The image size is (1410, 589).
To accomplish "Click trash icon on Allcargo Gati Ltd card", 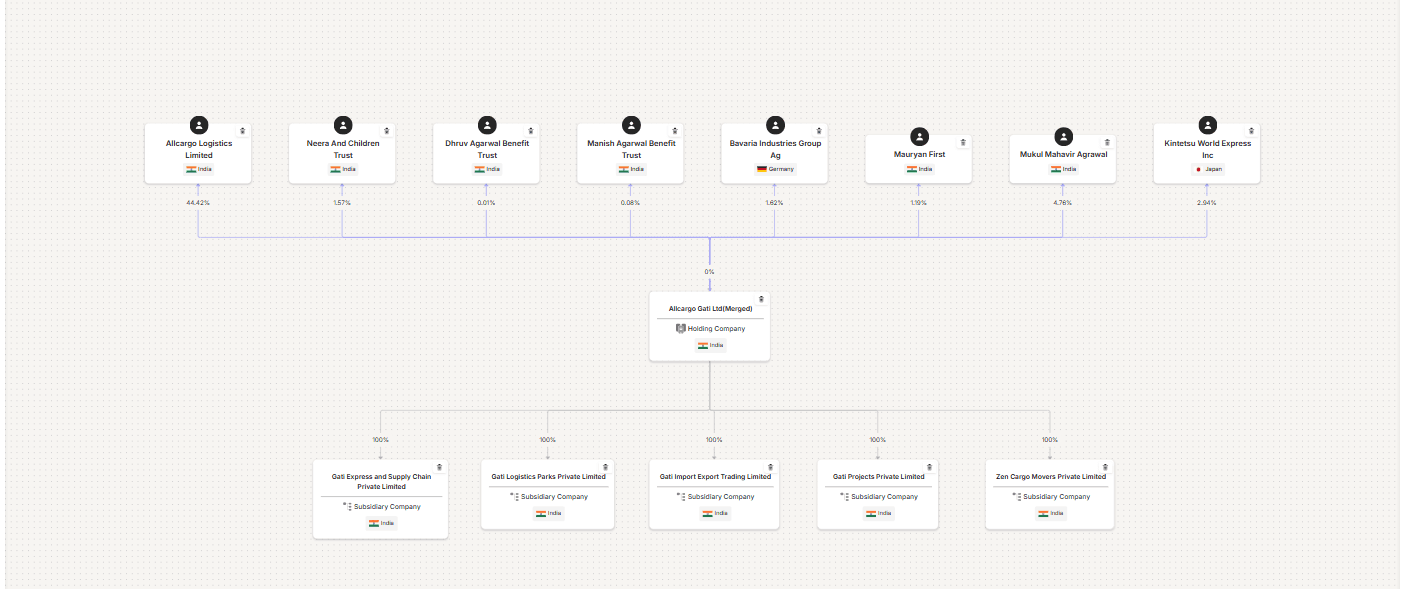I will pyautogui.click(x=761, y=299).
